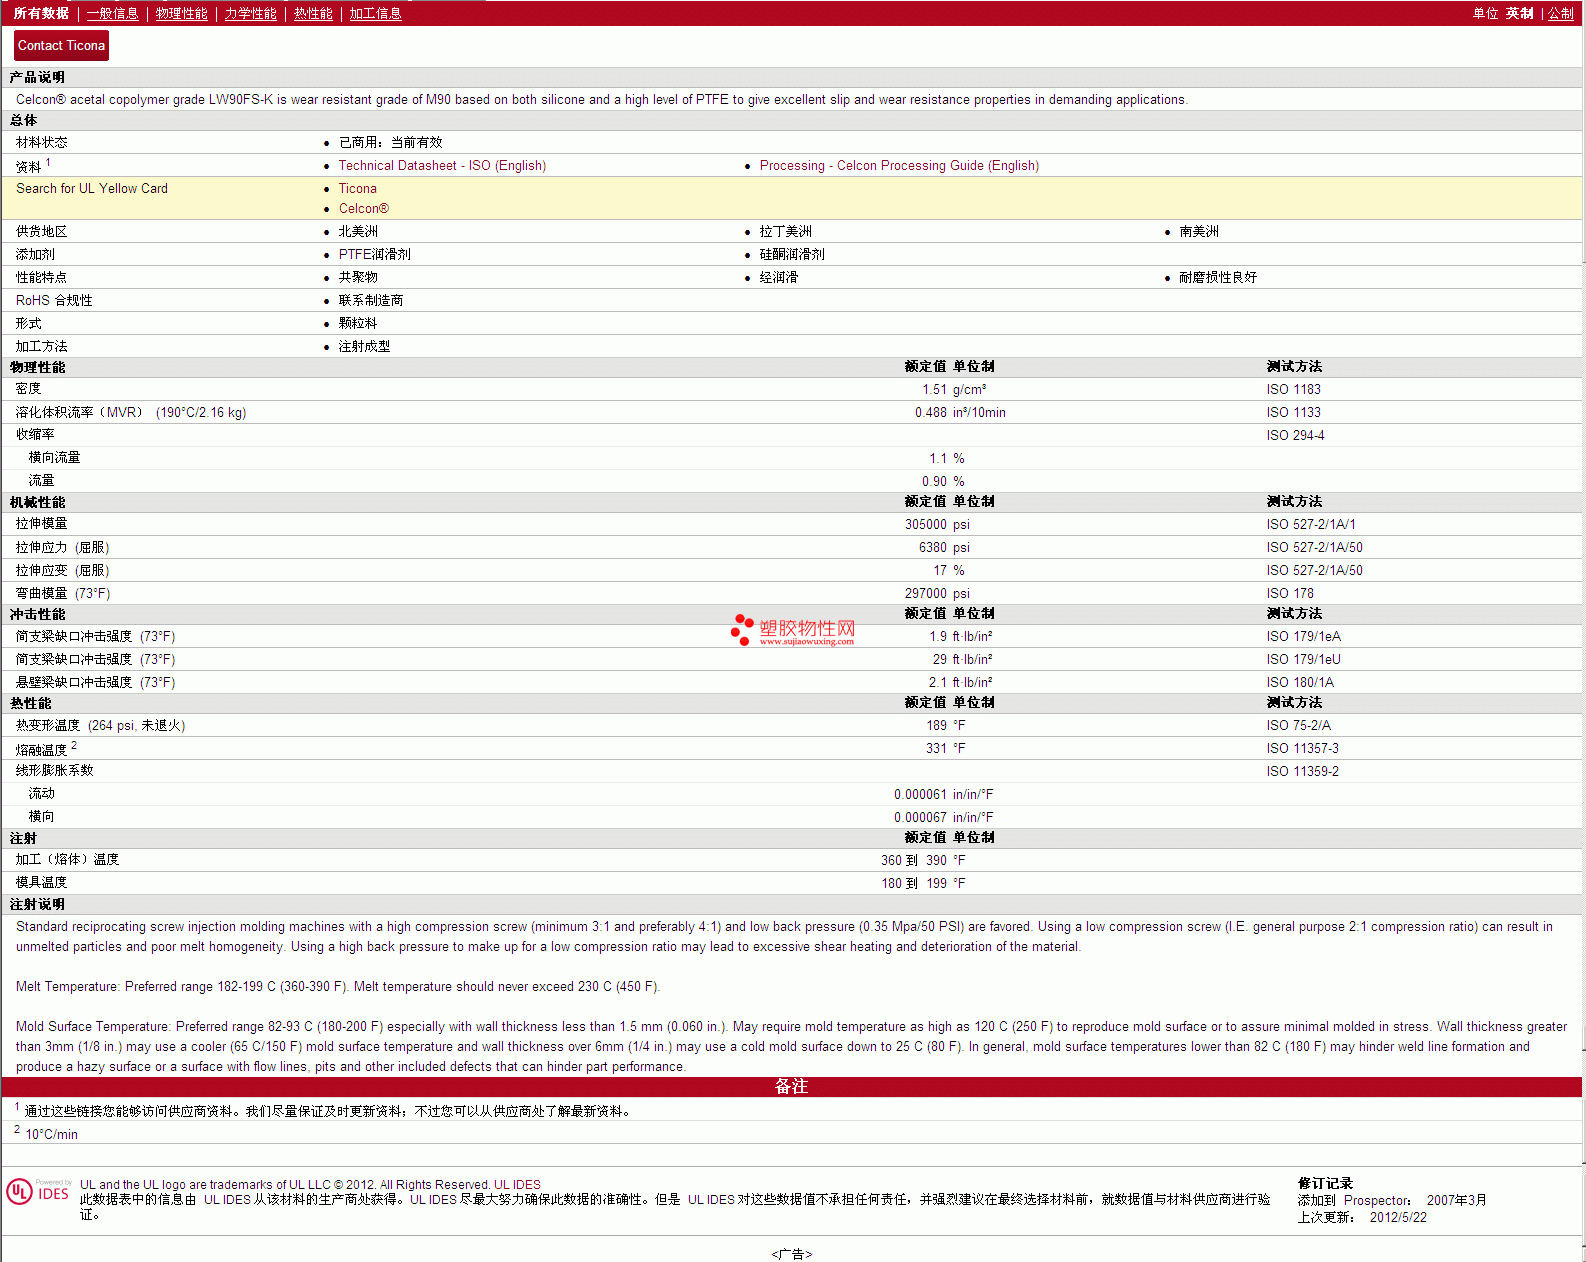Select the ISO 1133 test method text
Viewport: 1586px width, 1262px height.
coord(1294,413)
